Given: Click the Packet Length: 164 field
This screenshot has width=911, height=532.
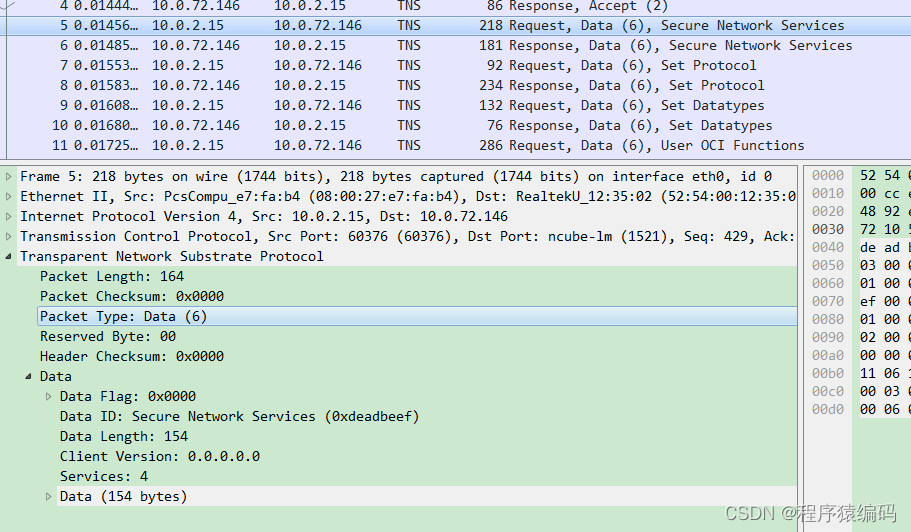Looking at the screenshot, I should pyautogui.click(x=112, y=276).
